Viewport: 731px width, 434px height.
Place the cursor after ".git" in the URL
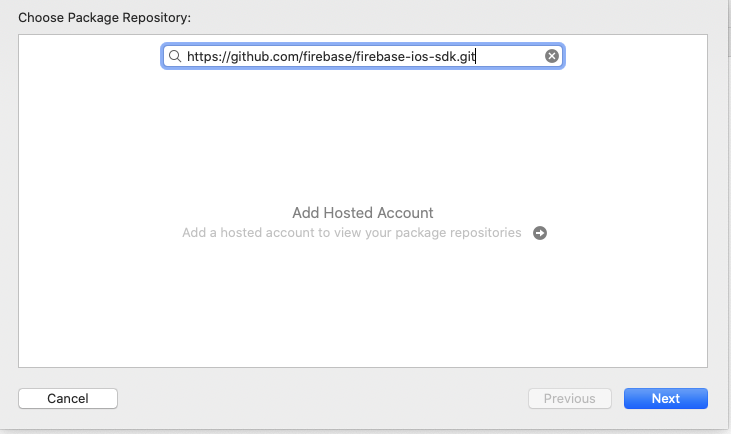click(x=477, y=57)
